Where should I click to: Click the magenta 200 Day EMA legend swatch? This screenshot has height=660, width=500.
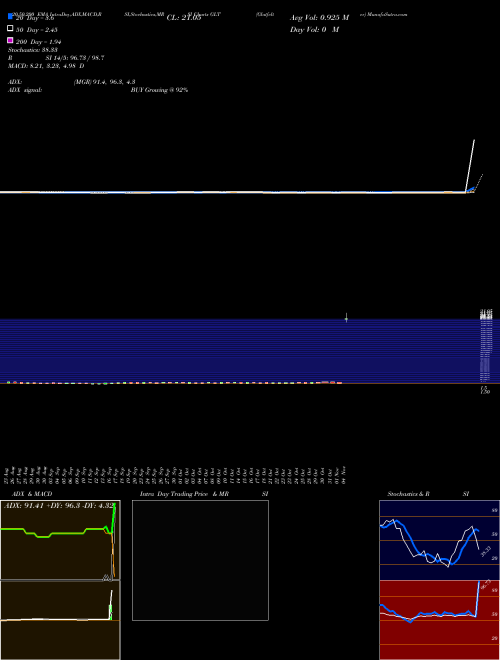(x=10, y=40)
